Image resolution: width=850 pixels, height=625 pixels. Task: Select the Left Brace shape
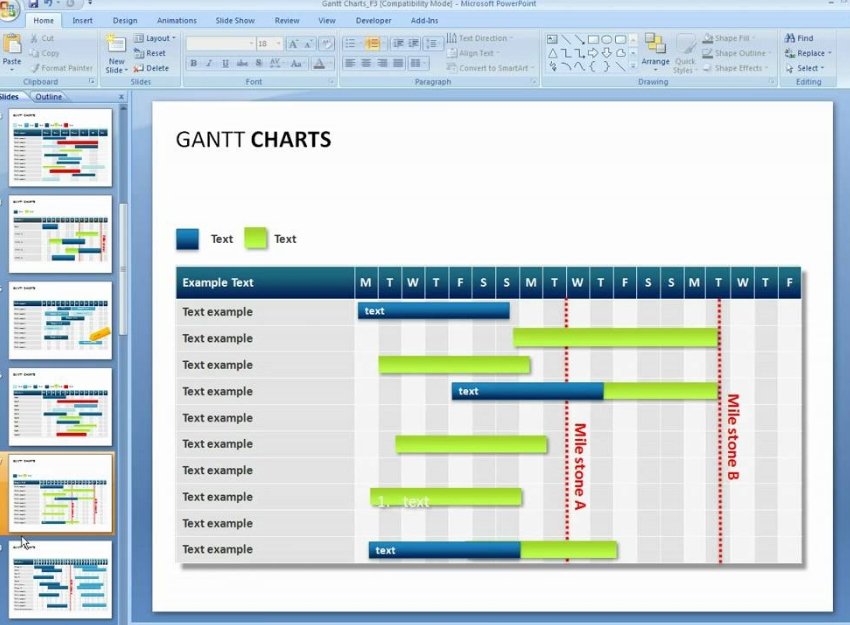pos(593,67)
